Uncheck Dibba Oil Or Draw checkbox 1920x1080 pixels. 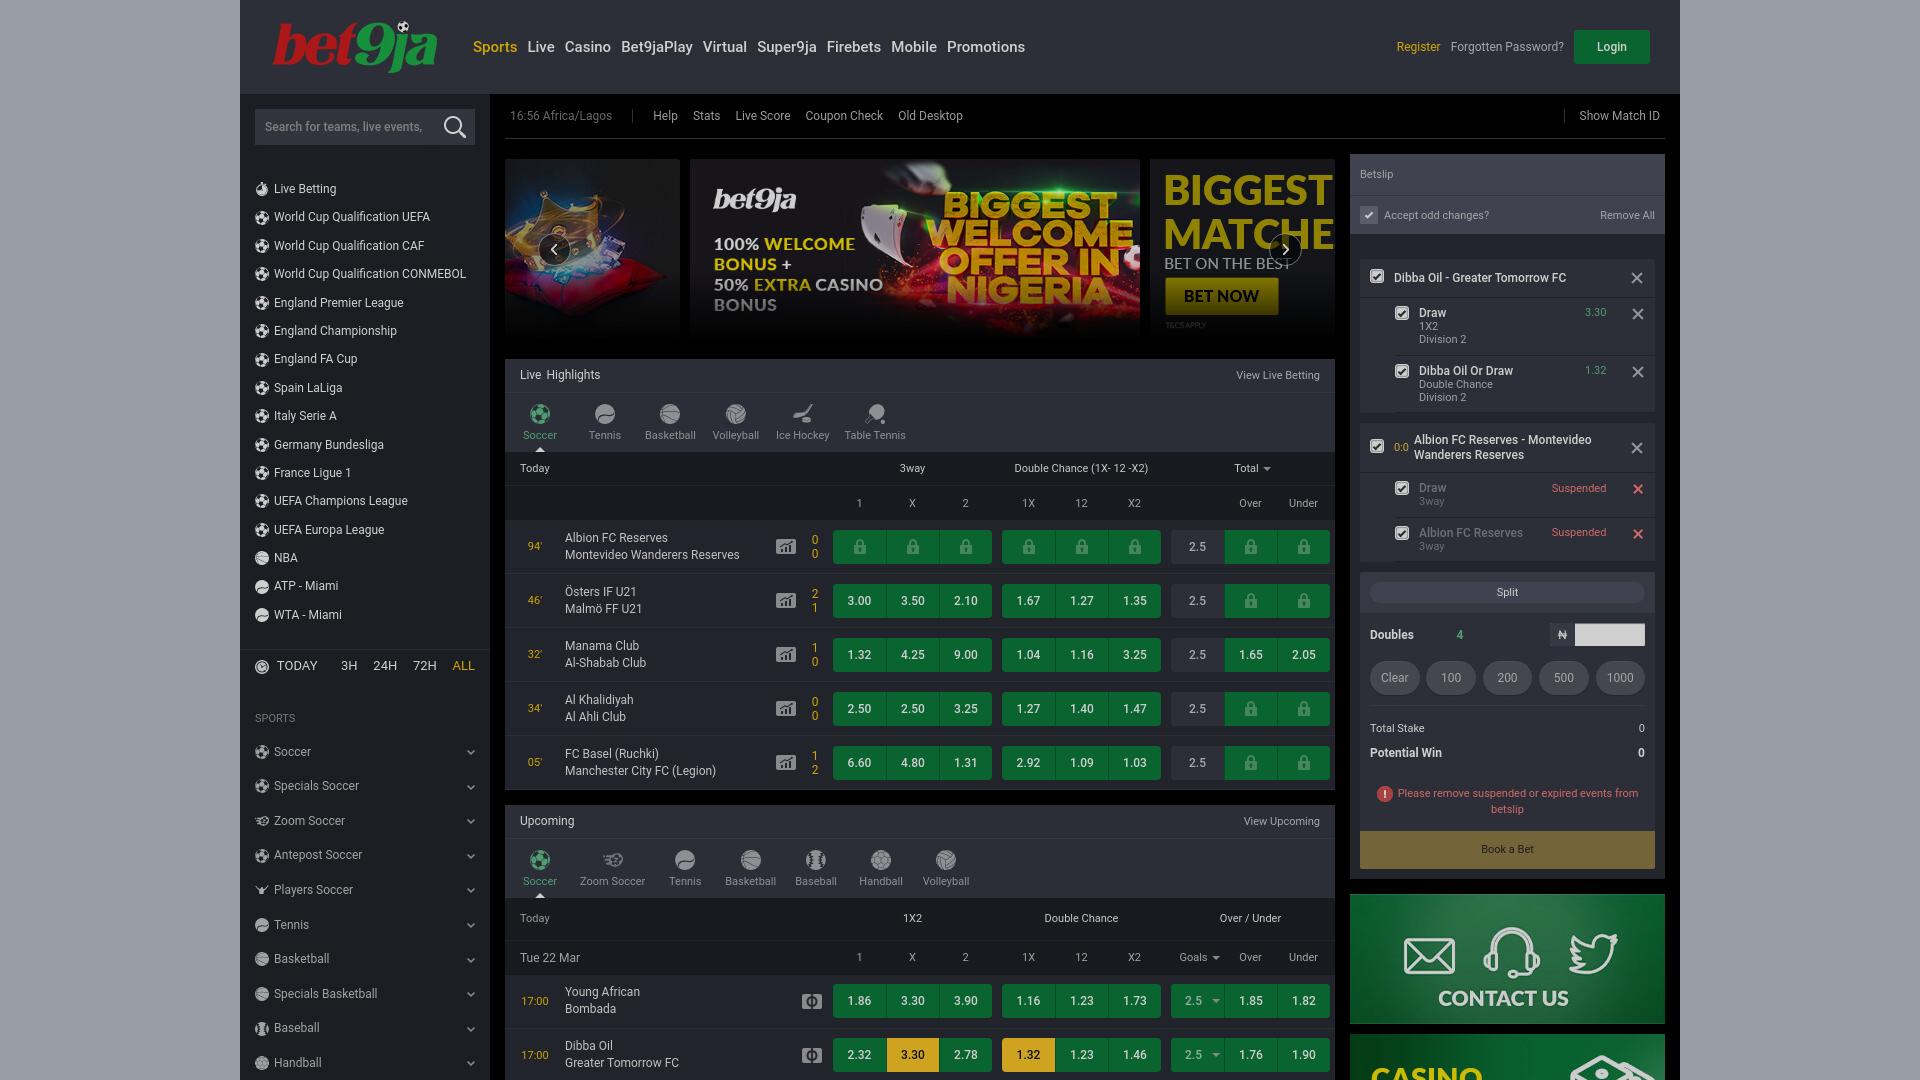(1402, 371)
